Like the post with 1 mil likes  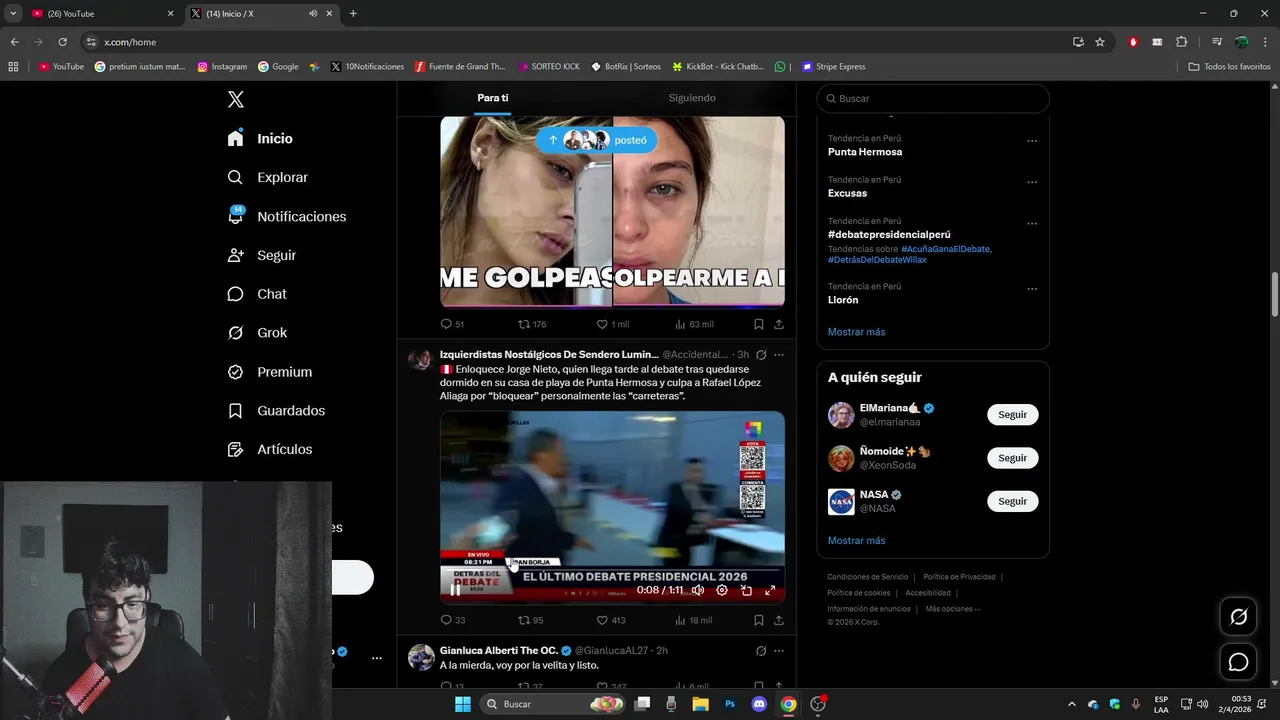pos(612,324)
